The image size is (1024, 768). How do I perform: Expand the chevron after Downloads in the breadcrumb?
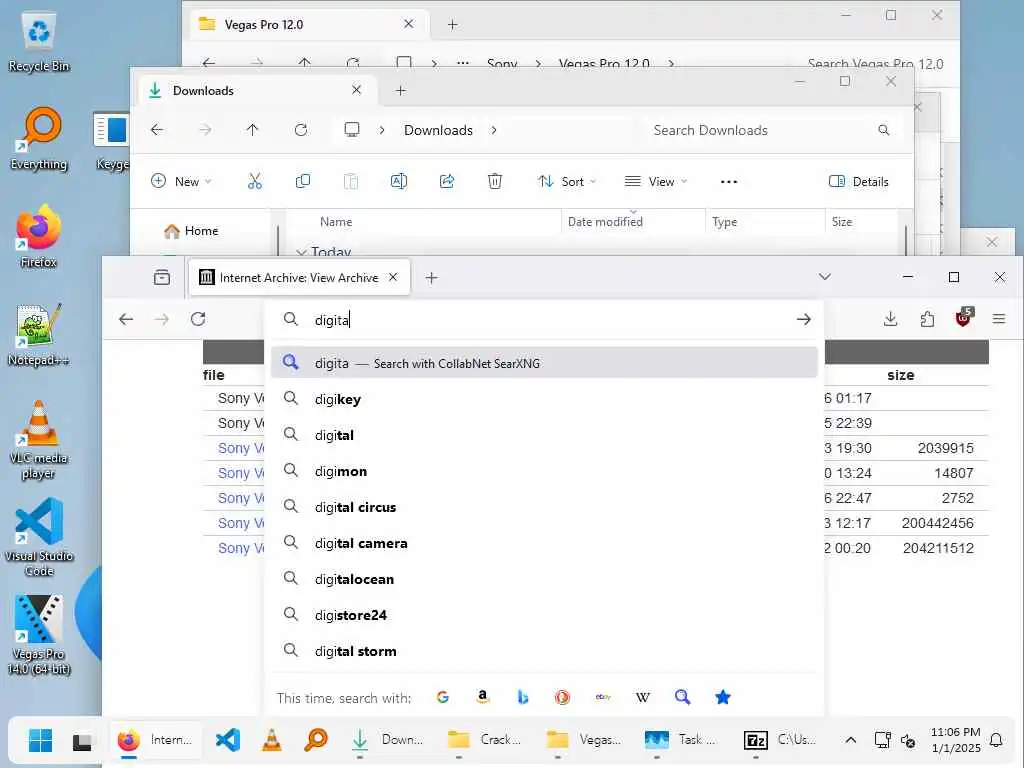pyautogui.click(x=494, y=130)
